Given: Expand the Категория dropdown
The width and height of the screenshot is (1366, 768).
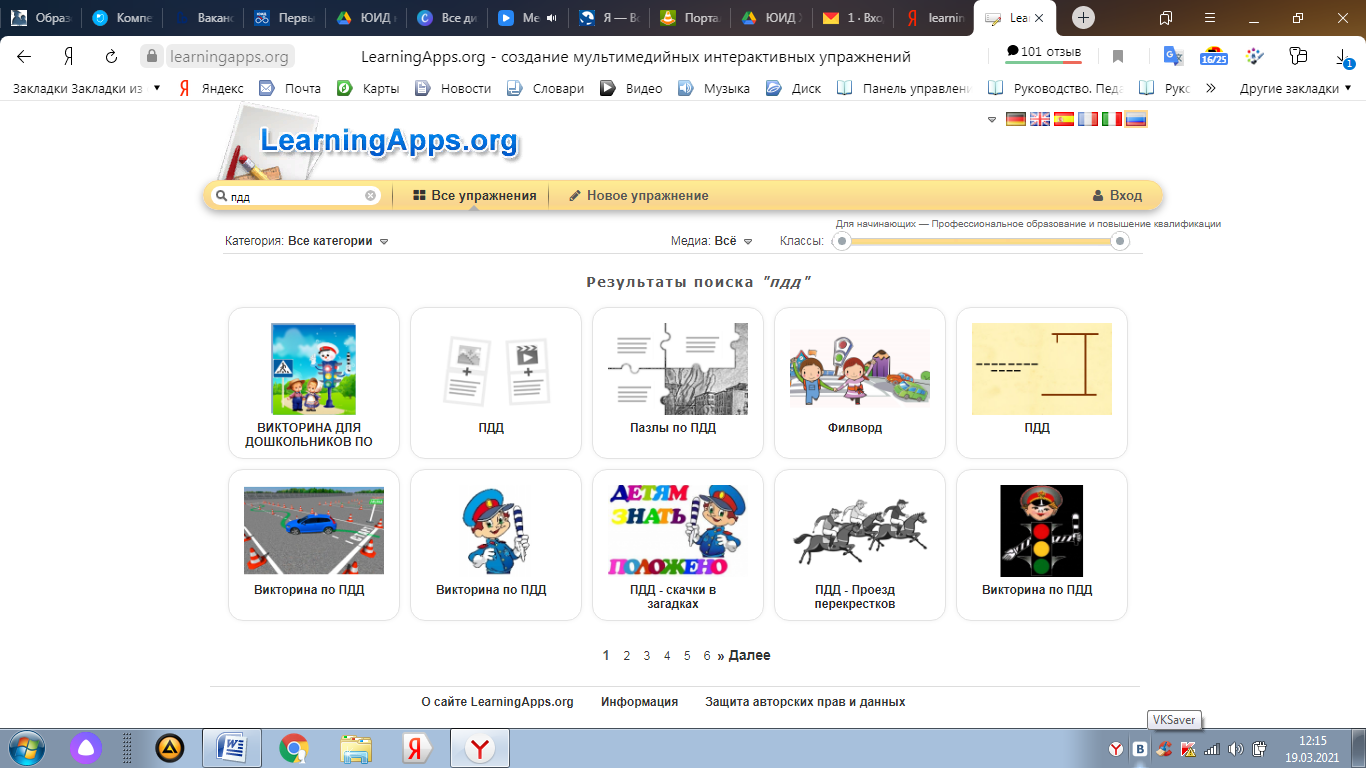Looking at the screenshot, I should click(x=384, y=241).
